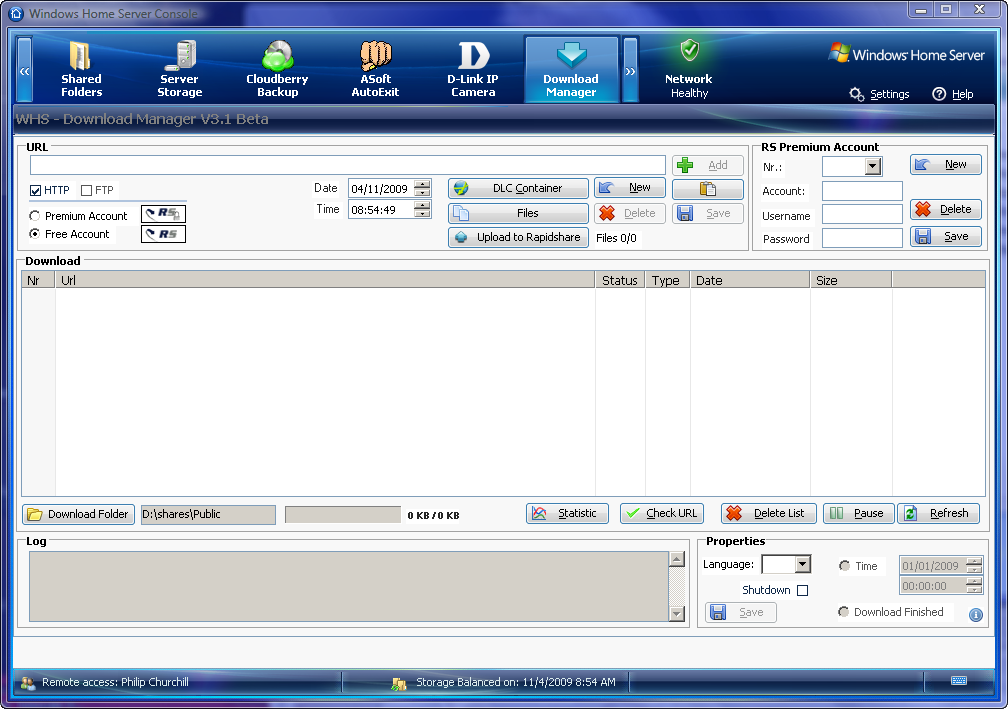Pause the downloads
The height and width of the screenshot is (709, 1008).
859,514
